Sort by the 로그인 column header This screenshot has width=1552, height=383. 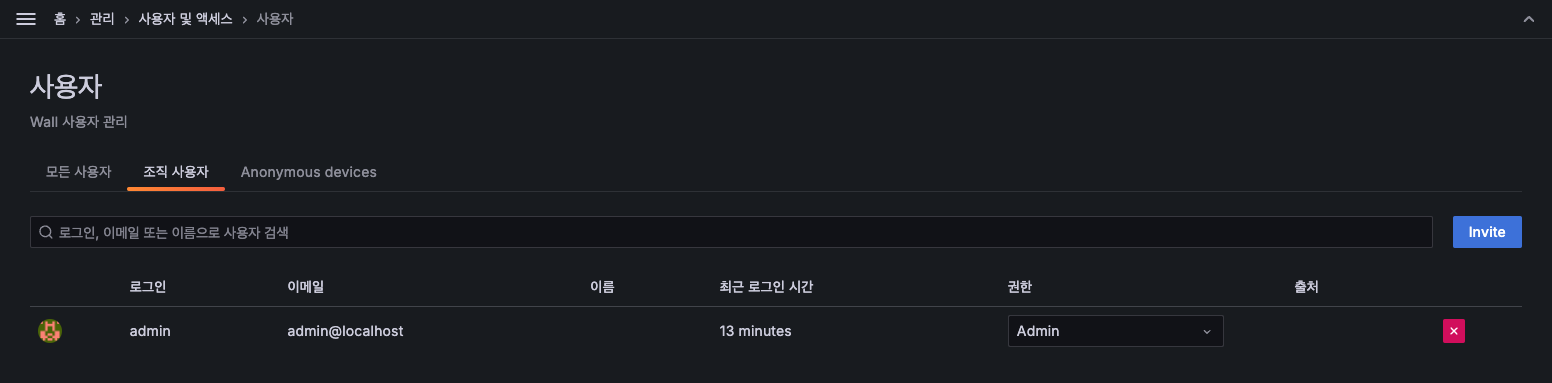148,287
